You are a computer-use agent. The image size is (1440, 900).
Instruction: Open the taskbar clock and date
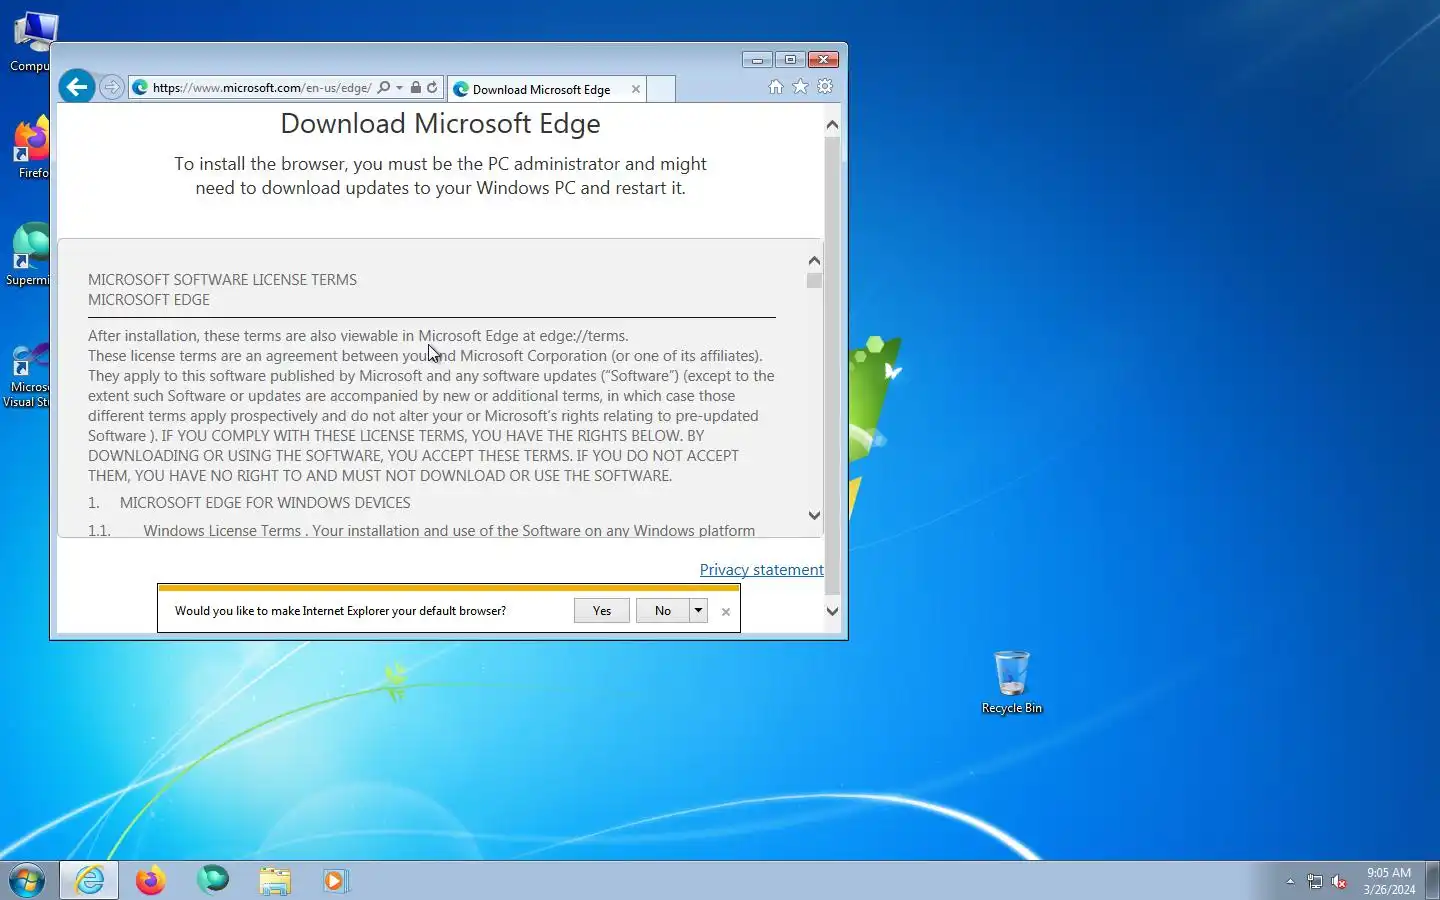coord(1389,881)
